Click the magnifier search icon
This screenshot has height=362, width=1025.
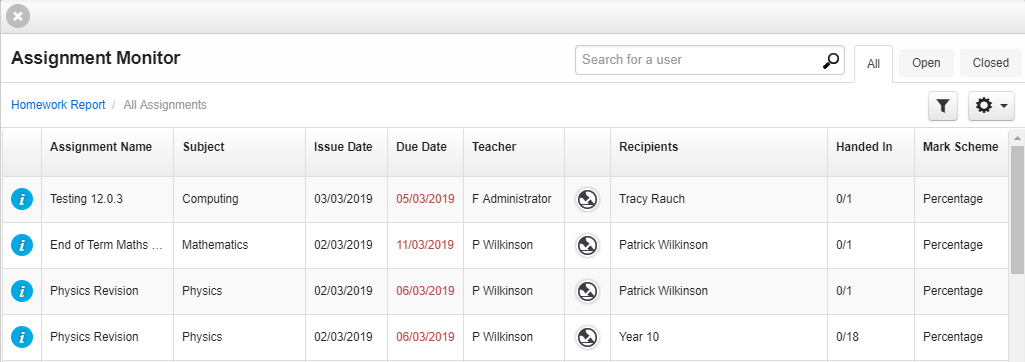pyautogui.click(x=830, y=60)
